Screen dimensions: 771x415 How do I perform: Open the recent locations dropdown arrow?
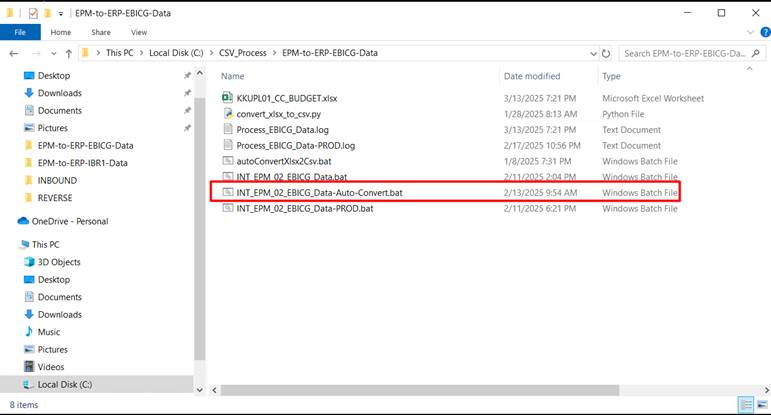point(54,54)
